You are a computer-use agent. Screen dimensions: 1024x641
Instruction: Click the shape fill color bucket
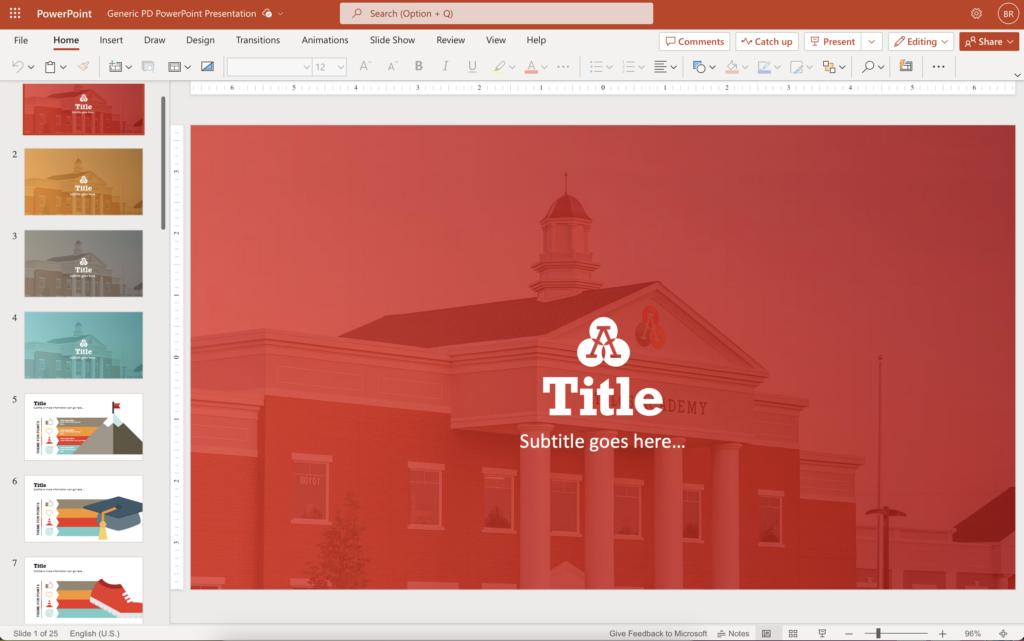click(x=731, y=67)
